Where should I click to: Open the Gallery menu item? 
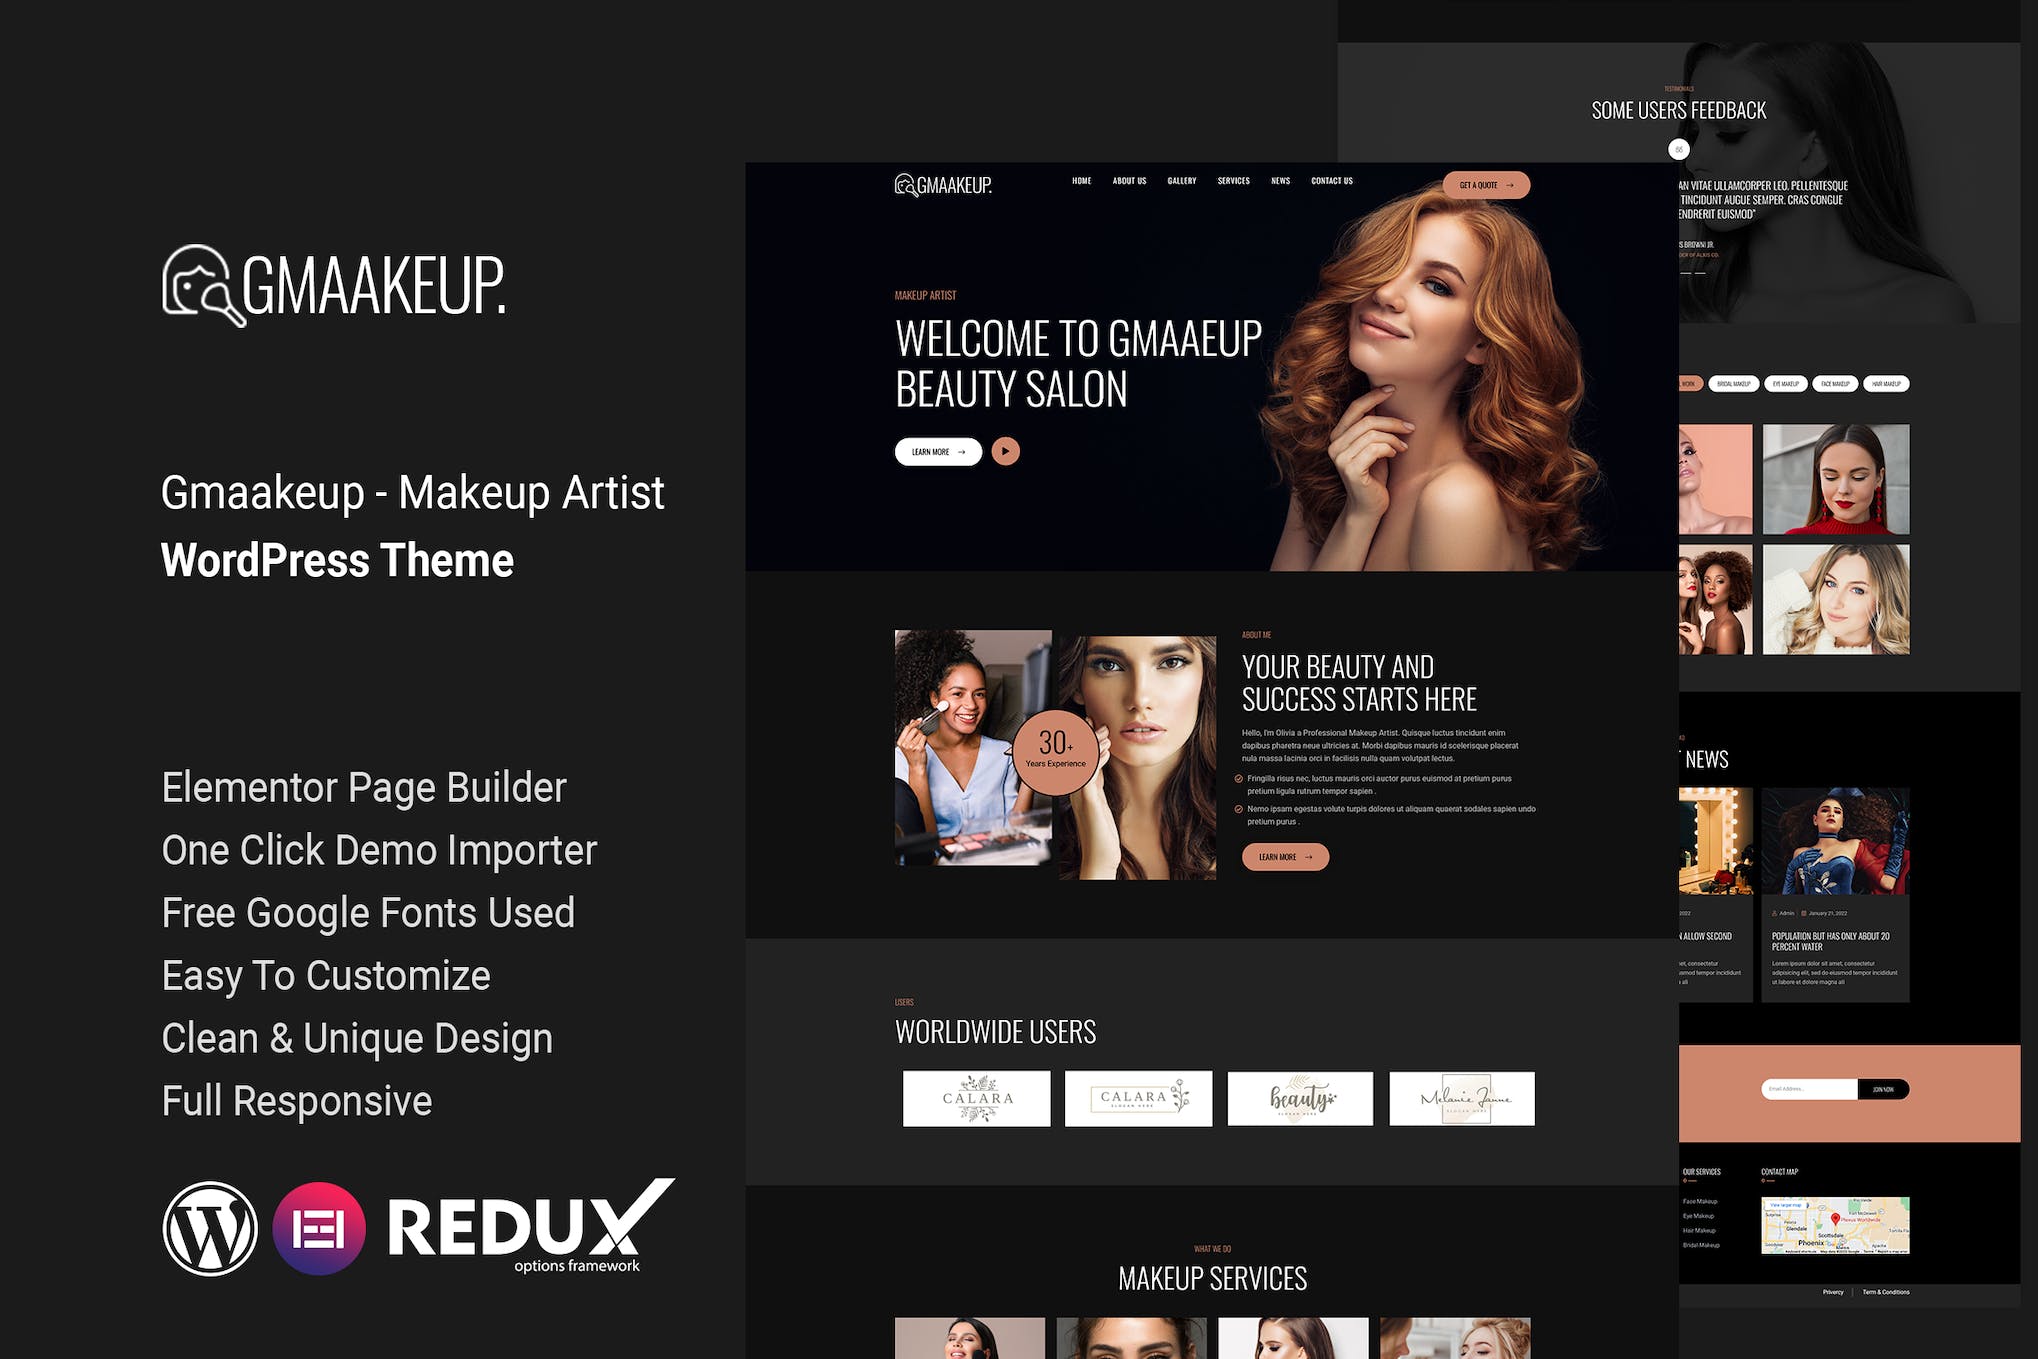[1181, 181]
